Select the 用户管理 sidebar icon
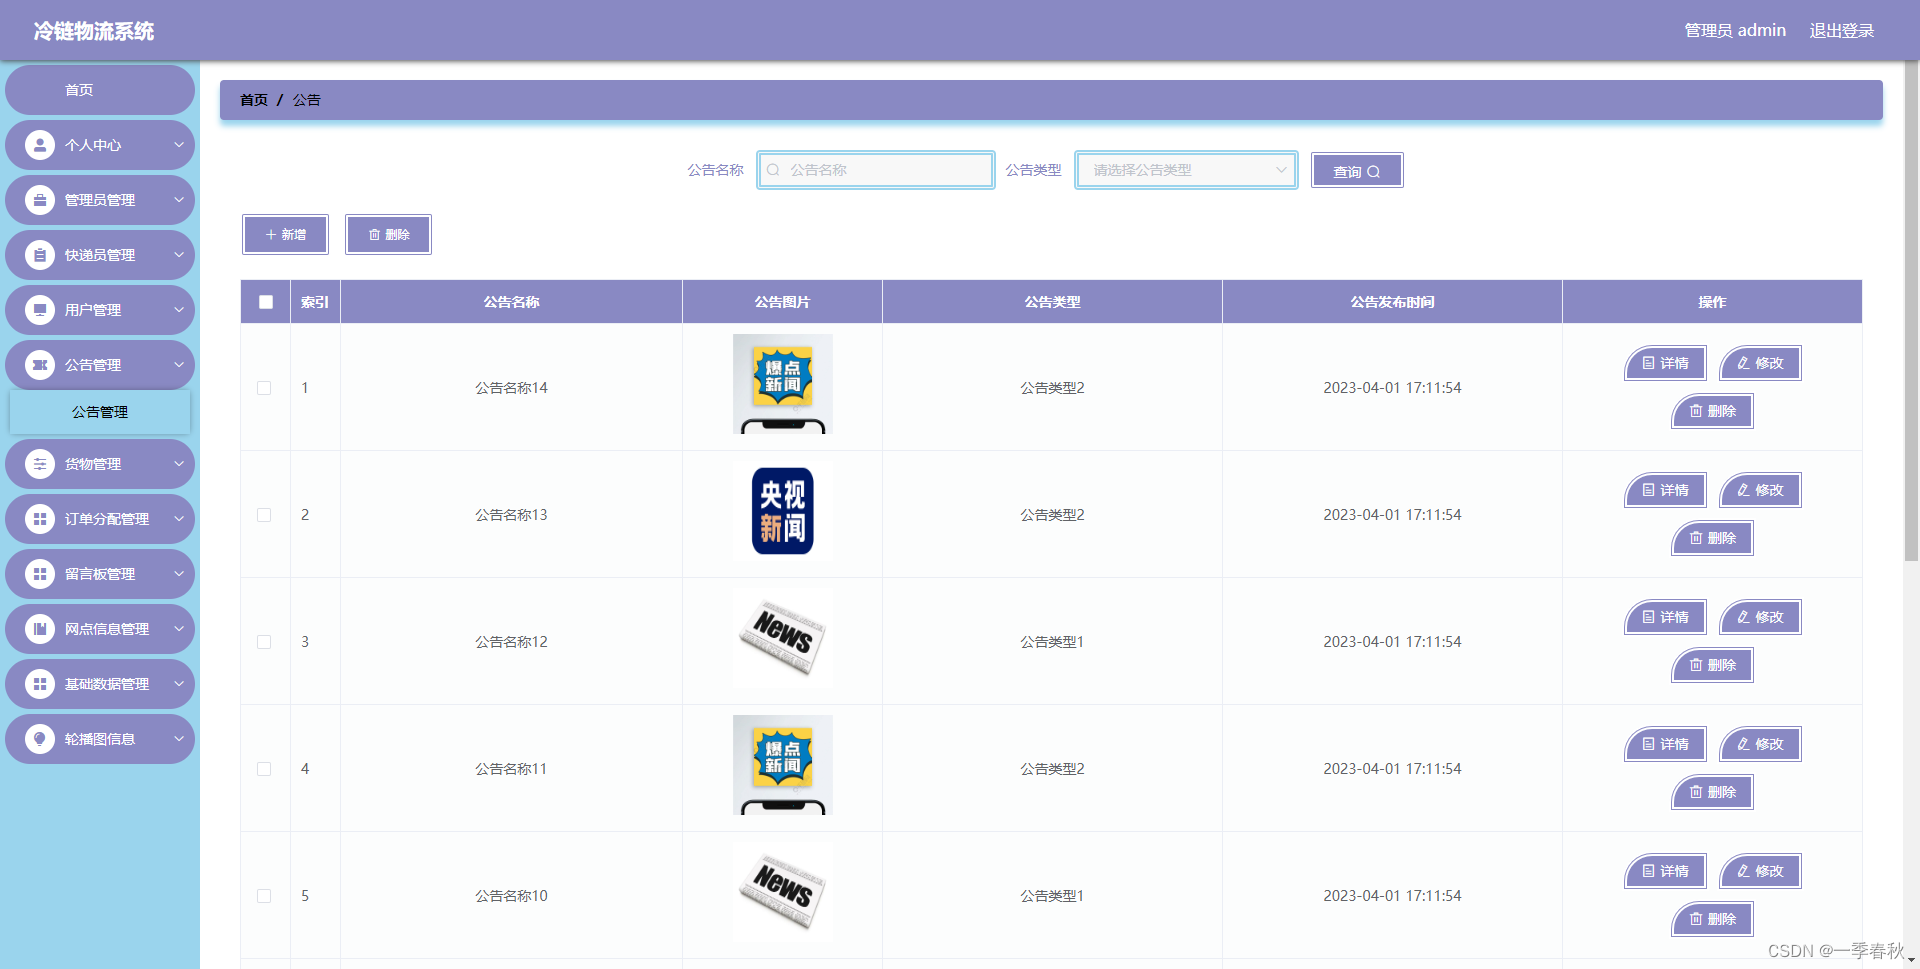This screenshot has width=1920, height=969. pyautogui.click(x=40, y=310)
